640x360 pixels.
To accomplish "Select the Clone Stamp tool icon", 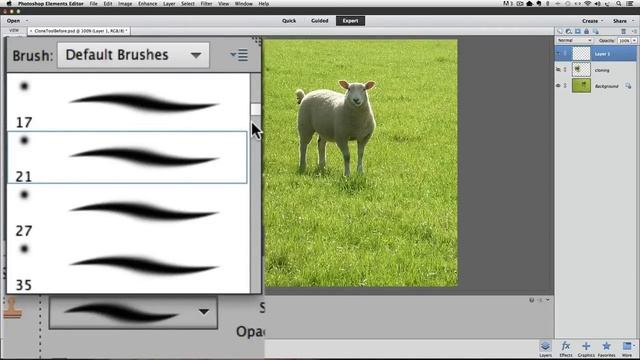I will (12, 308).
